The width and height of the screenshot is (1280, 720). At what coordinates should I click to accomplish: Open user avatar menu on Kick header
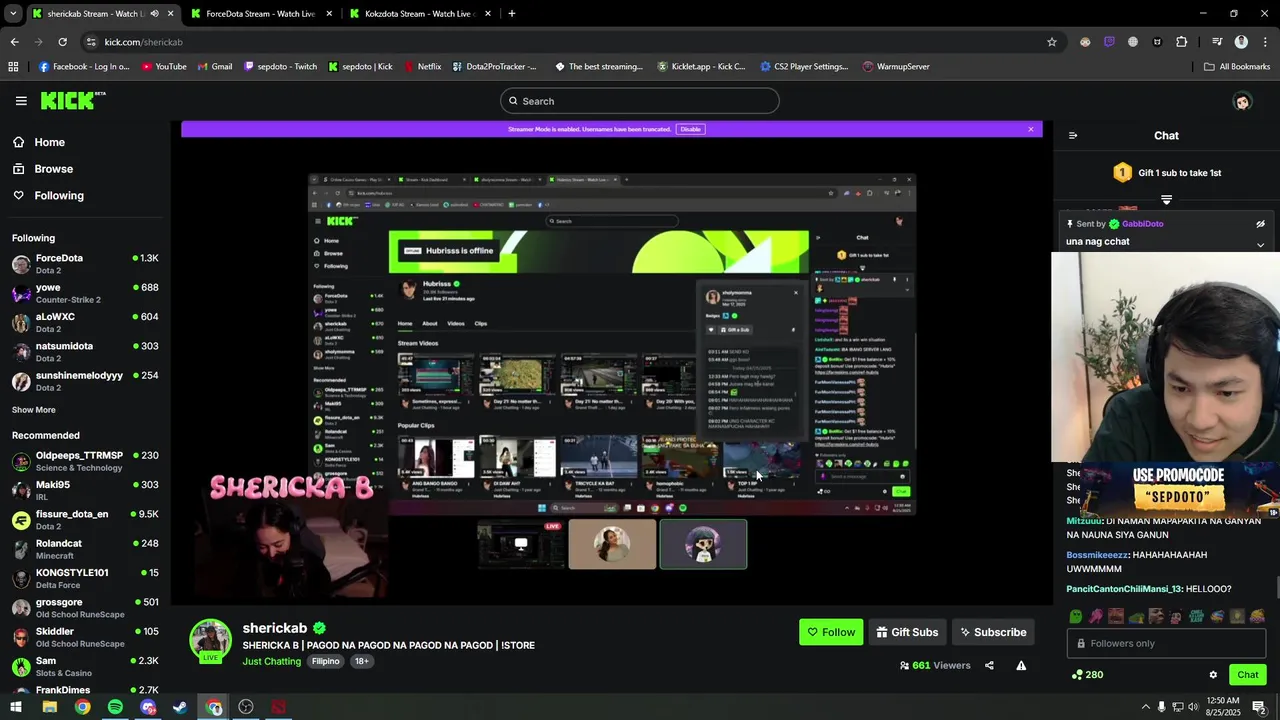pyautogui.click(x=1242, y=101)
